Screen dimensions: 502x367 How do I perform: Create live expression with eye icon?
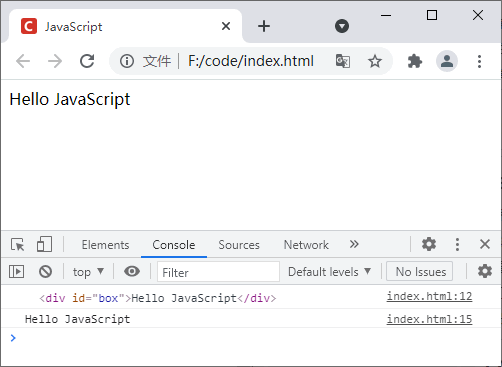click(132, 271)
